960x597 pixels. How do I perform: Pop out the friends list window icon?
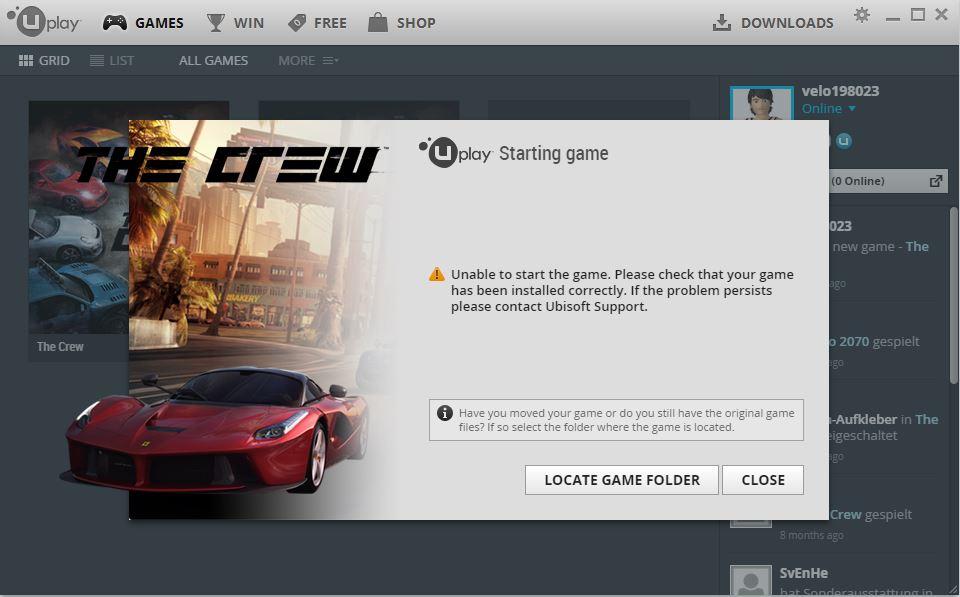pos(936,181)
